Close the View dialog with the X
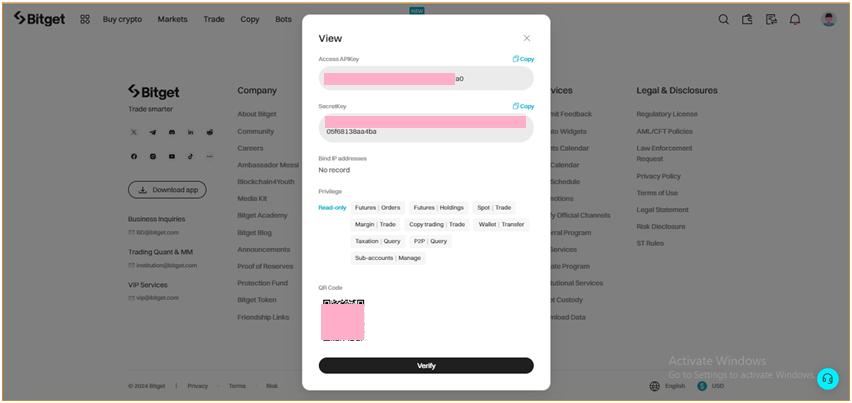The height and width of the screenshot is (403, 852). pos(527,38)
